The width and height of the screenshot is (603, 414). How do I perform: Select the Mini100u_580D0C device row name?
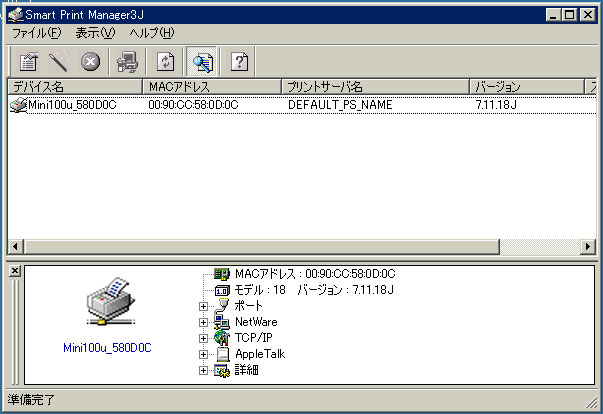[x=72, y=105]
